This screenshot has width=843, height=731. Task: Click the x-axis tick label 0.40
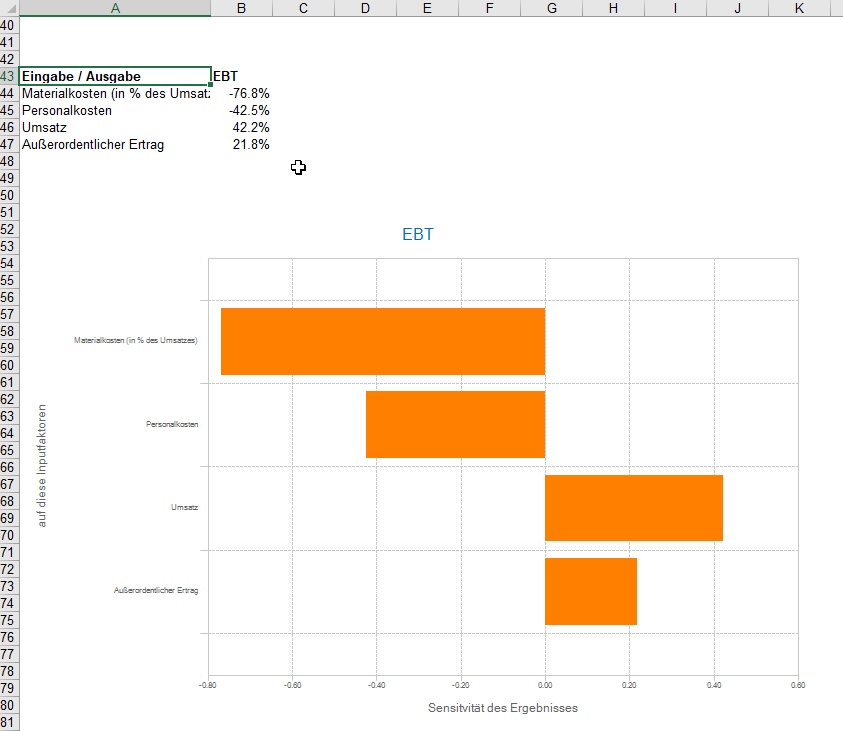[x=714, y=685]
